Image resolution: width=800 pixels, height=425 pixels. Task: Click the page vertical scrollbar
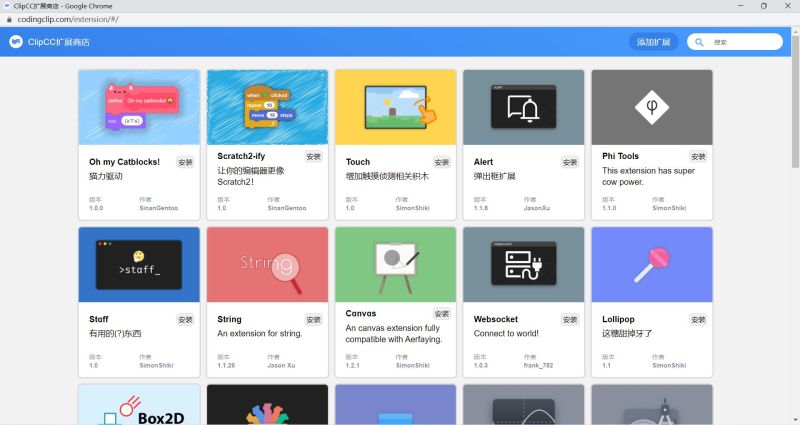pyautogui.click(x=795, y=100)
